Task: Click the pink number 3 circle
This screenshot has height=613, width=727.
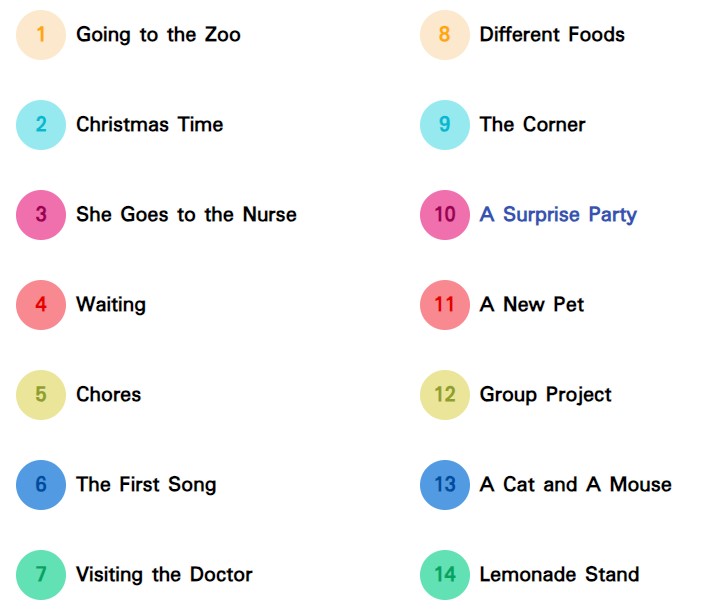Action: click(x=41, y=215)
